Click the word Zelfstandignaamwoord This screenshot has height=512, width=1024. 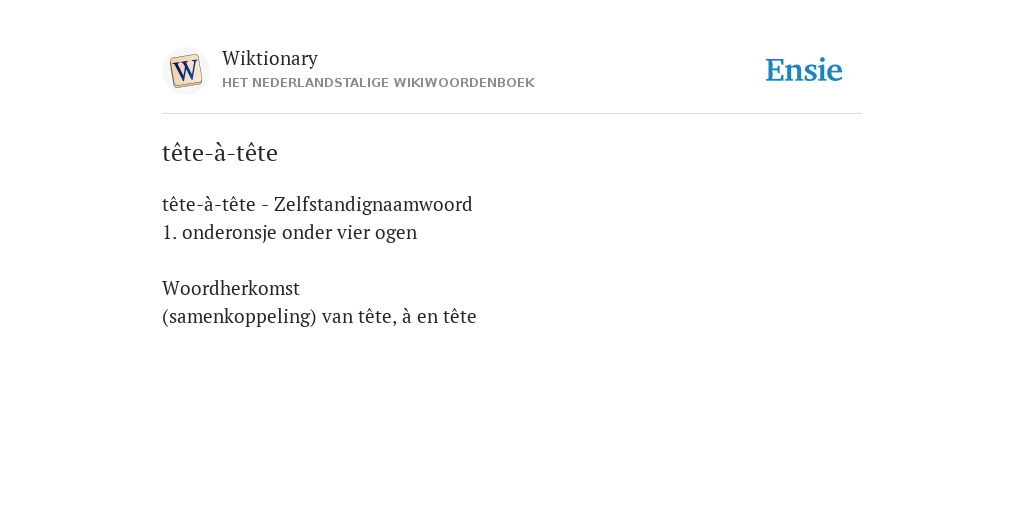(373, 205)
